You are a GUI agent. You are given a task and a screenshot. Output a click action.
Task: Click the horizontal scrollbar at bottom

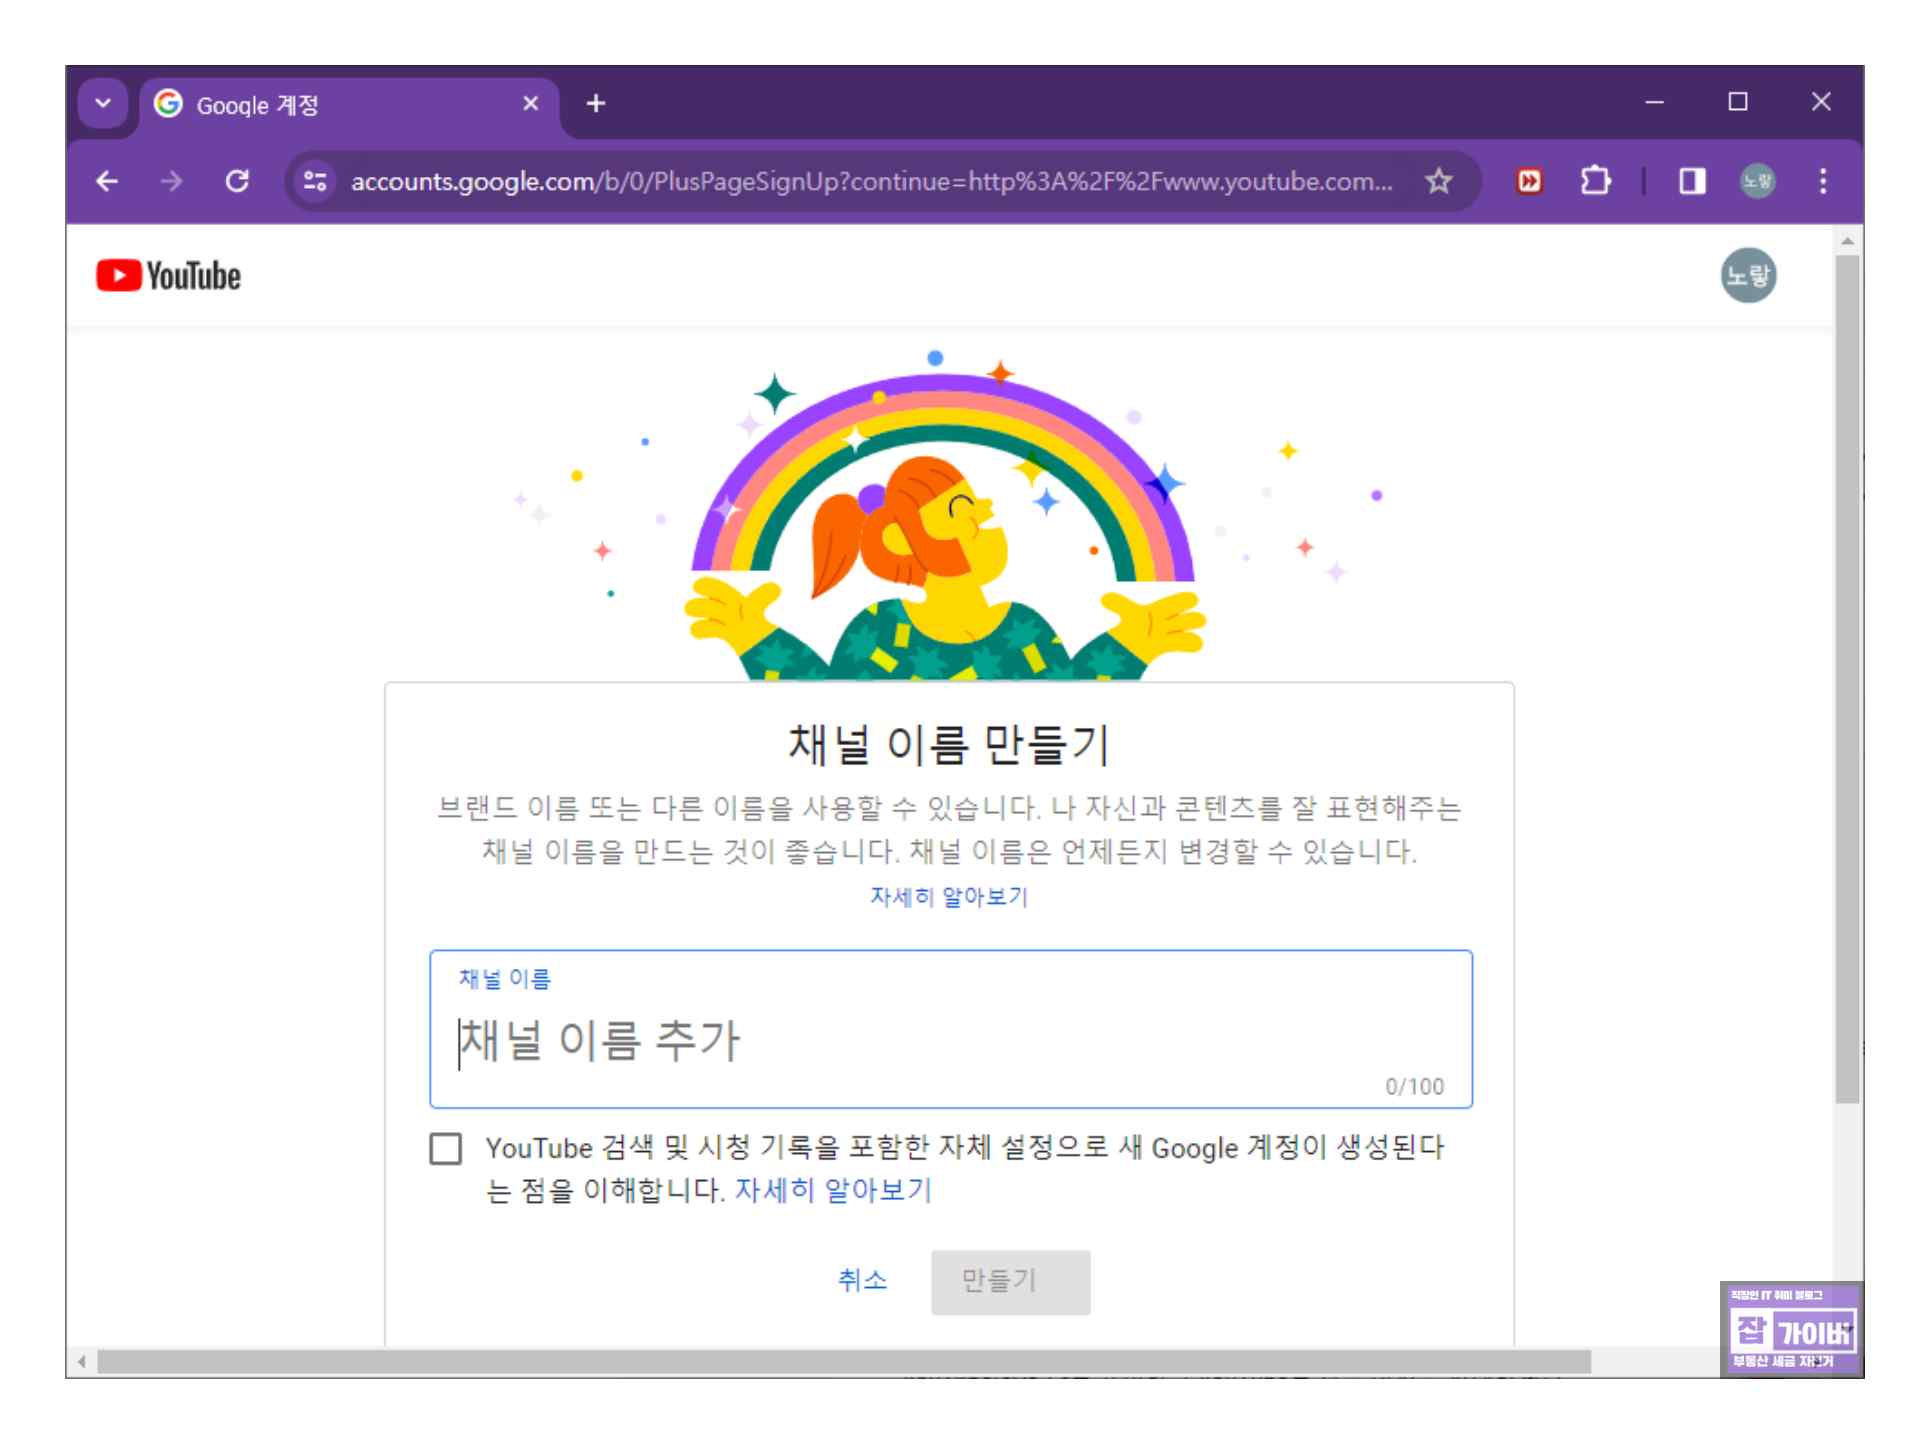tap(843, 1361)
